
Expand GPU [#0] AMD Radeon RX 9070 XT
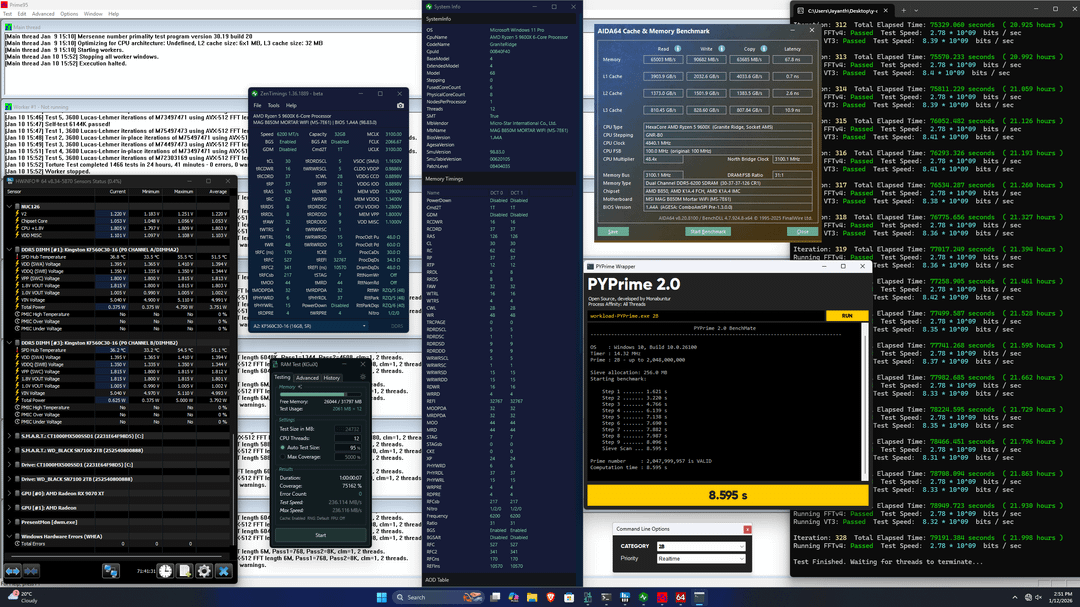click(x=9, y=493)
